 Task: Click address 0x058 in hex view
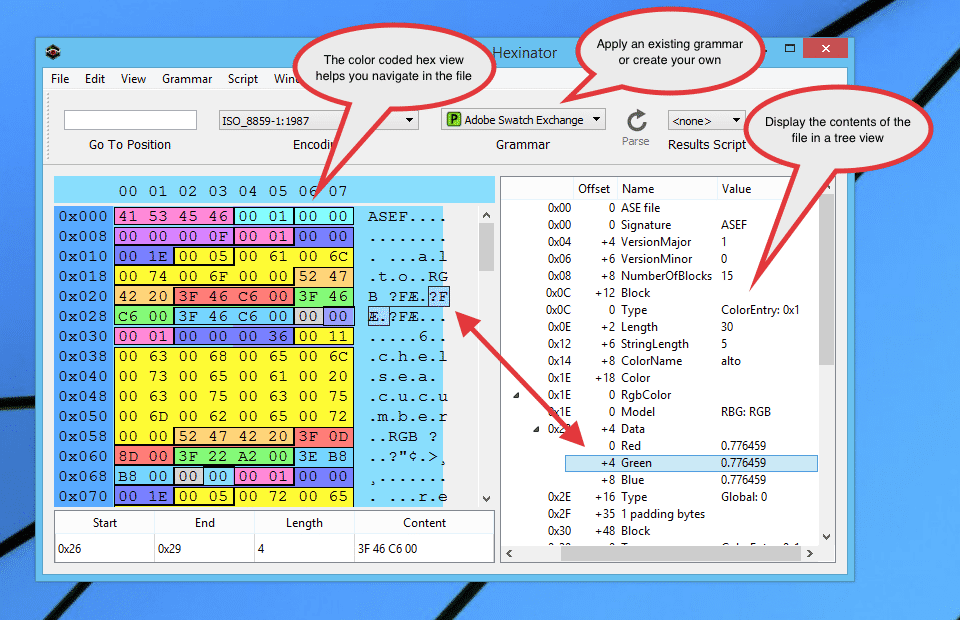pos(83,436)
